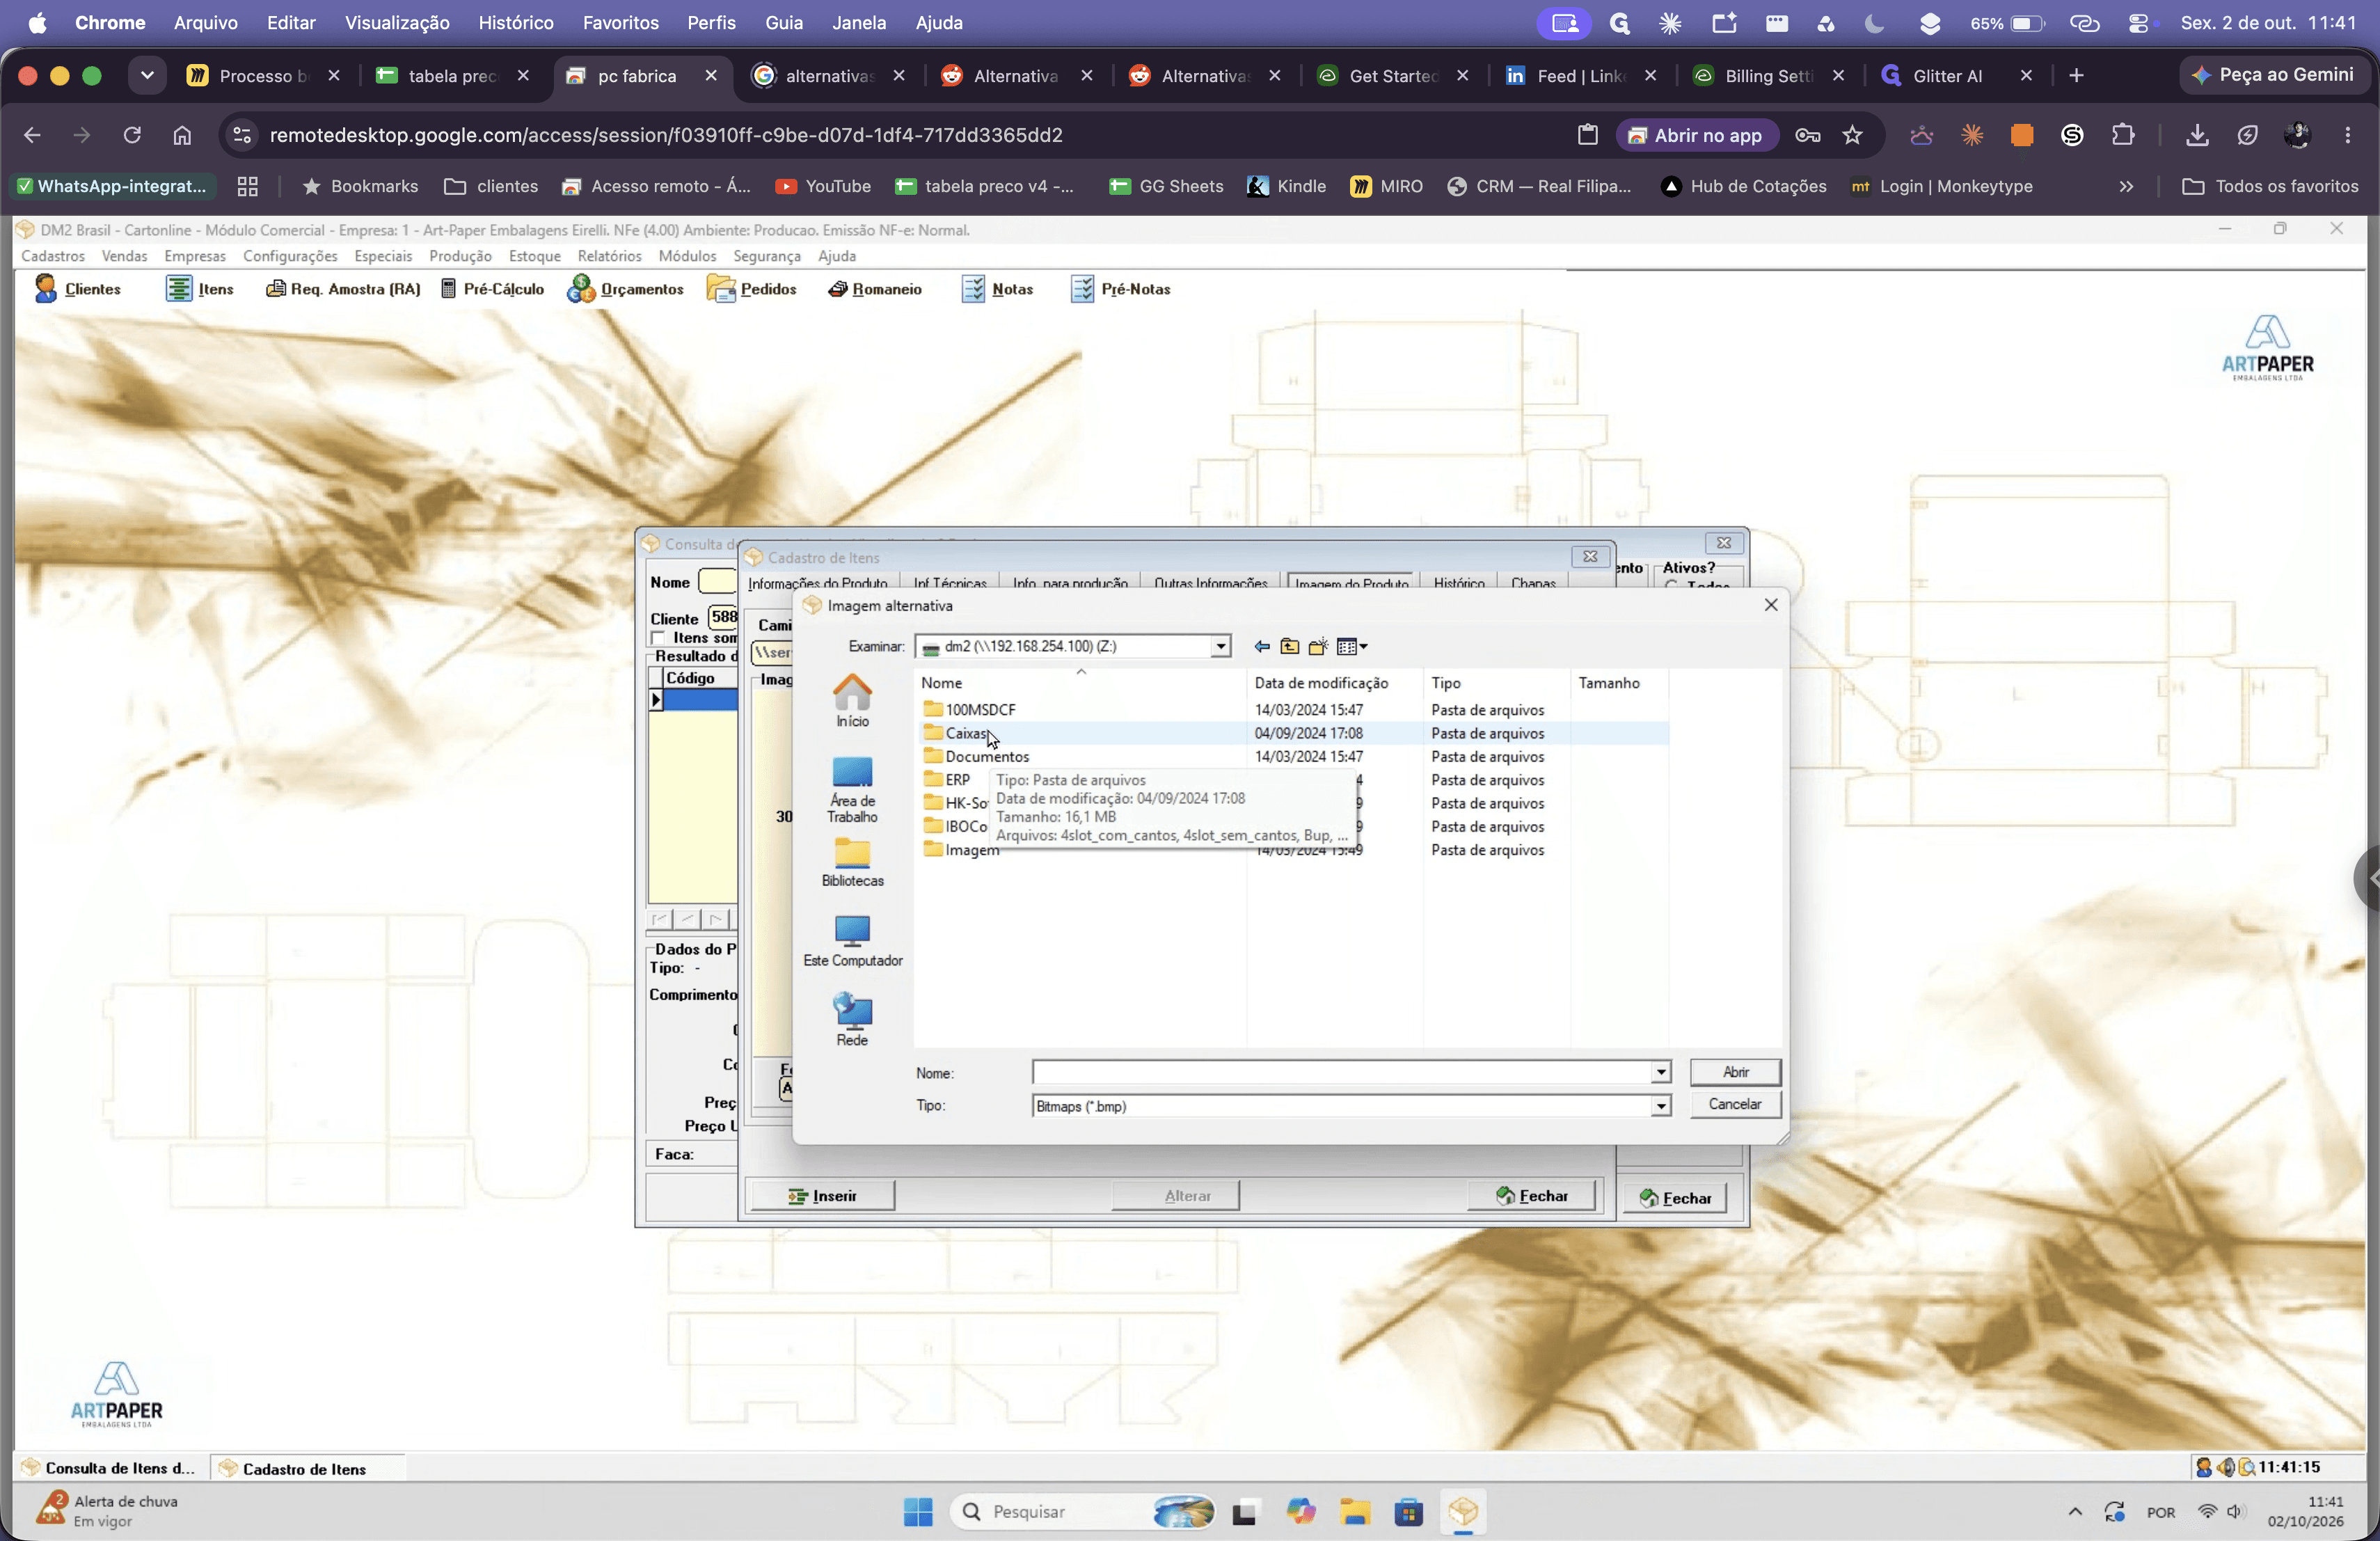Image resolution: width=2380 pixels, height=1541 pixels.
Task: Open the Nome filename dropdown arrow
Action: tap(1660, 1073)
